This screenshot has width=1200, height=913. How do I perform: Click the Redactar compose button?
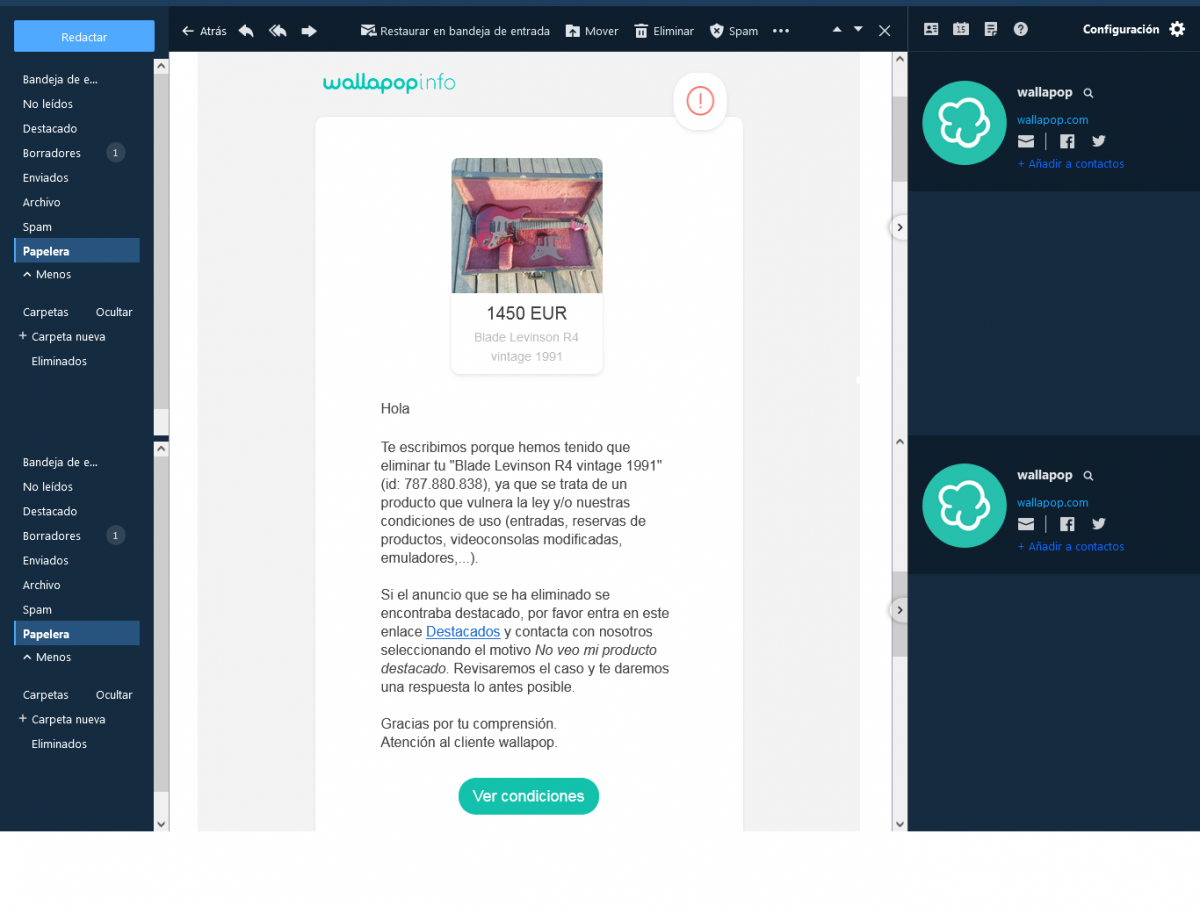pos(84,36)
